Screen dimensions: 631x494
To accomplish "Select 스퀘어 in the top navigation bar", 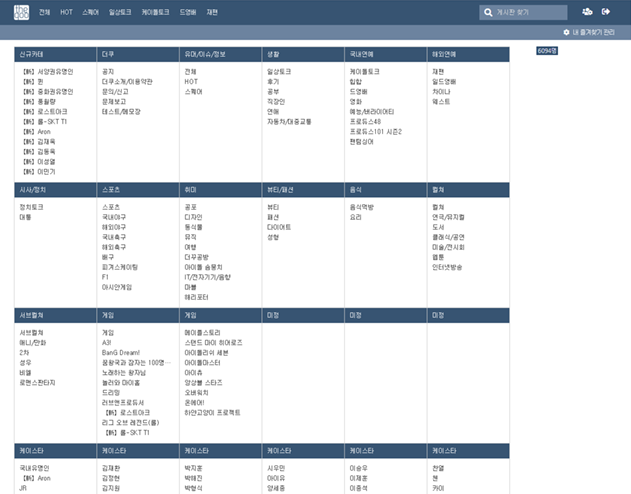I will [91, 12].
